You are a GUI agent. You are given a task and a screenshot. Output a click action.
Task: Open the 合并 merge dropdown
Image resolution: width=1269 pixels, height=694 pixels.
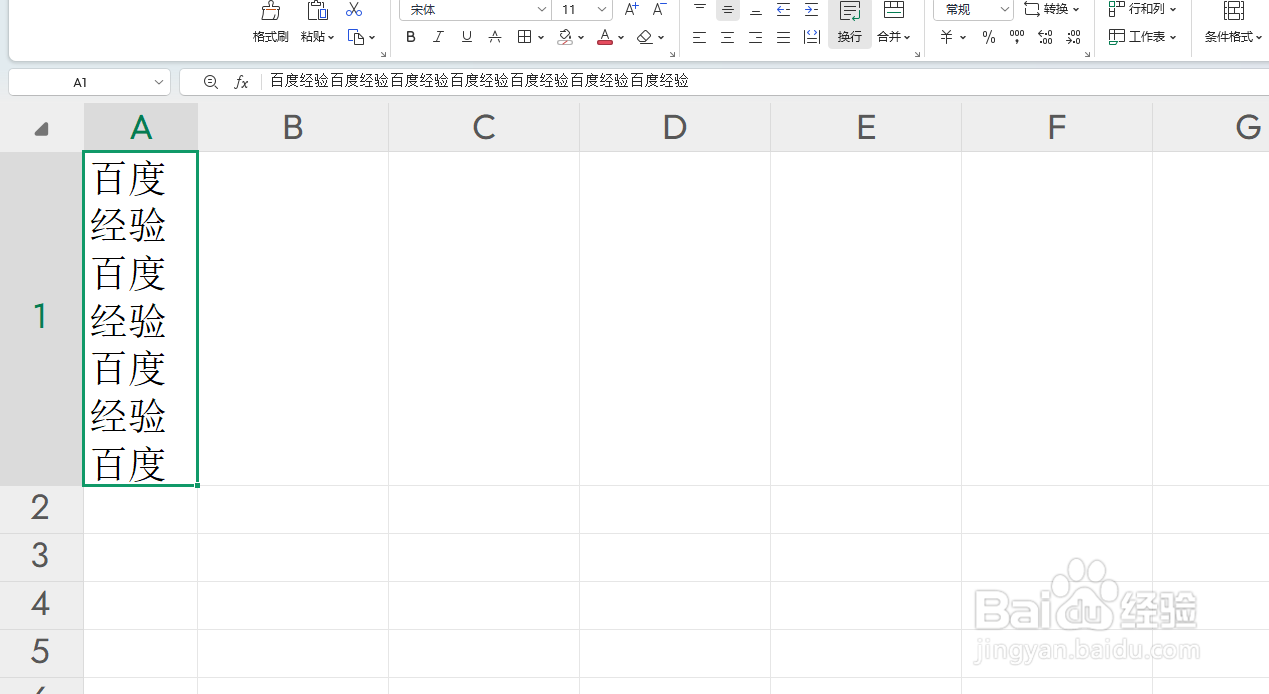coord(894,37)
